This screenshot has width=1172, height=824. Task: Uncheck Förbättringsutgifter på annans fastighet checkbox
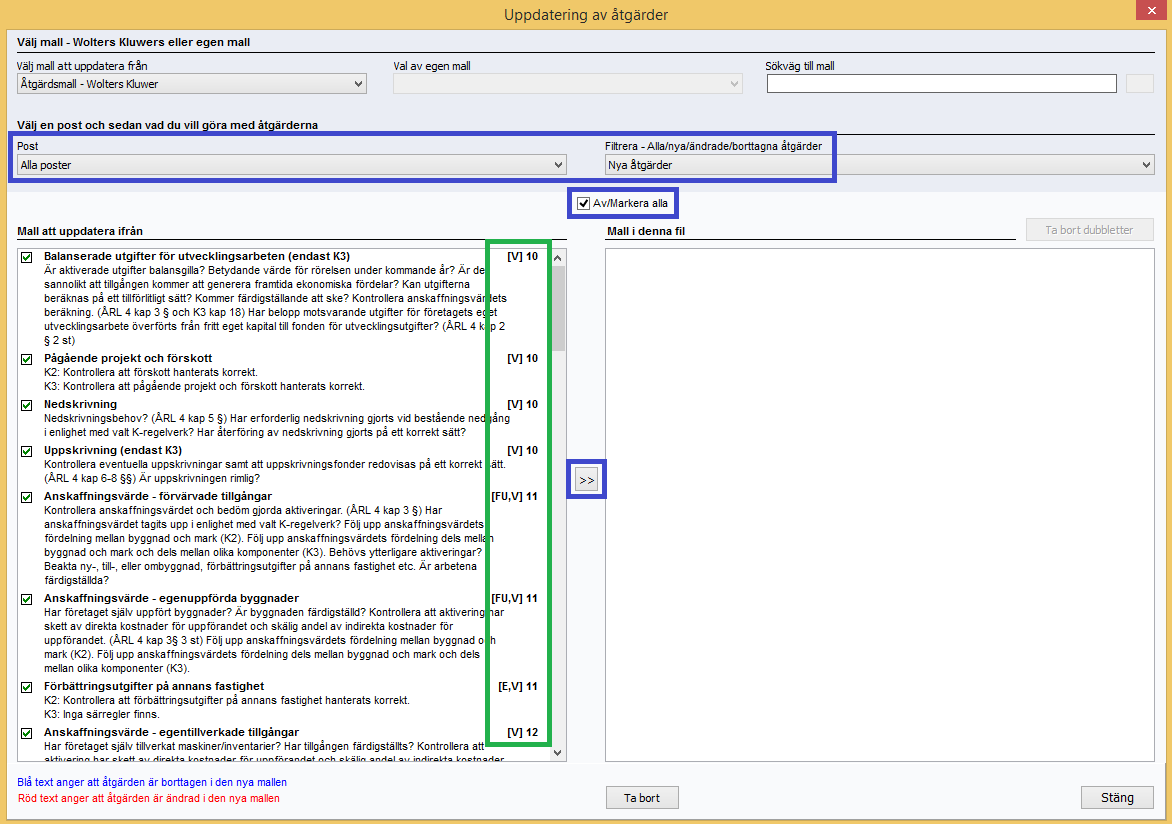(x=27, y=687)
